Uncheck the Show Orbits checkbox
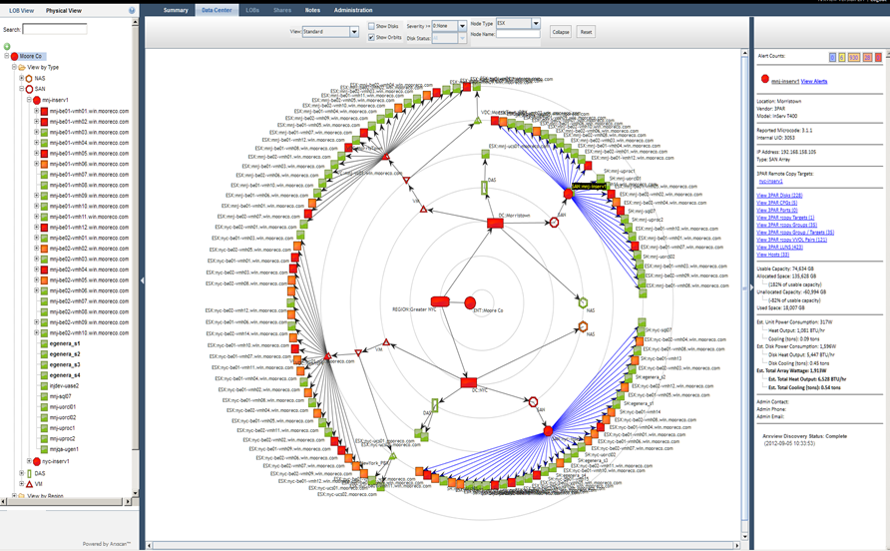 (x=372, y=37)
